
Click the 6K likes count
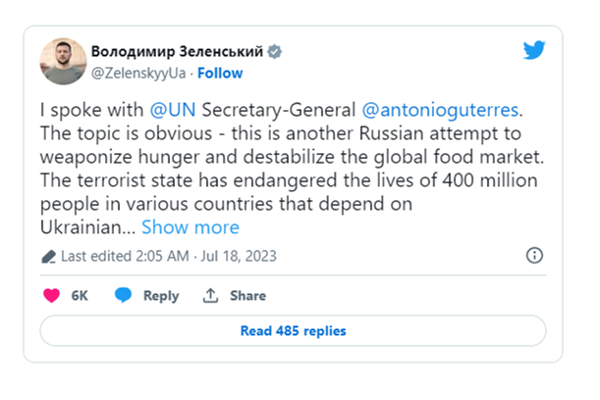81,295
